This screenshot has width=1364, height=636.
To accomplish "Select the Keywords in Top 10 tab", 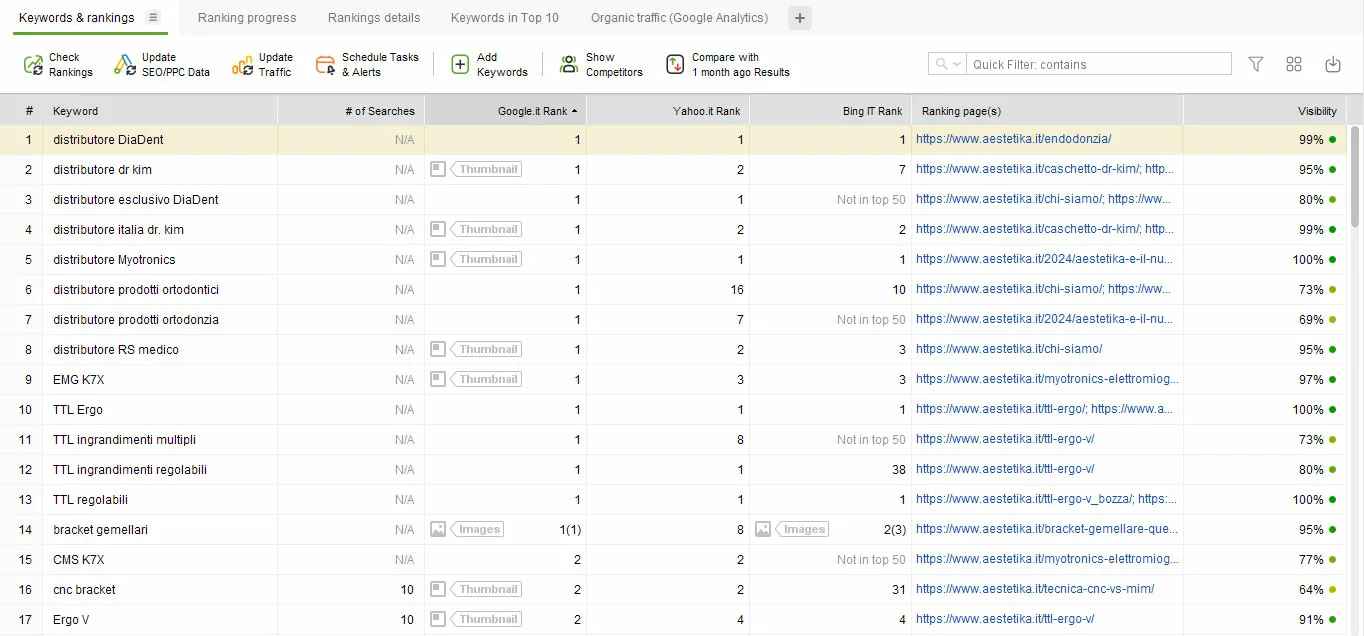I will 502,17.
